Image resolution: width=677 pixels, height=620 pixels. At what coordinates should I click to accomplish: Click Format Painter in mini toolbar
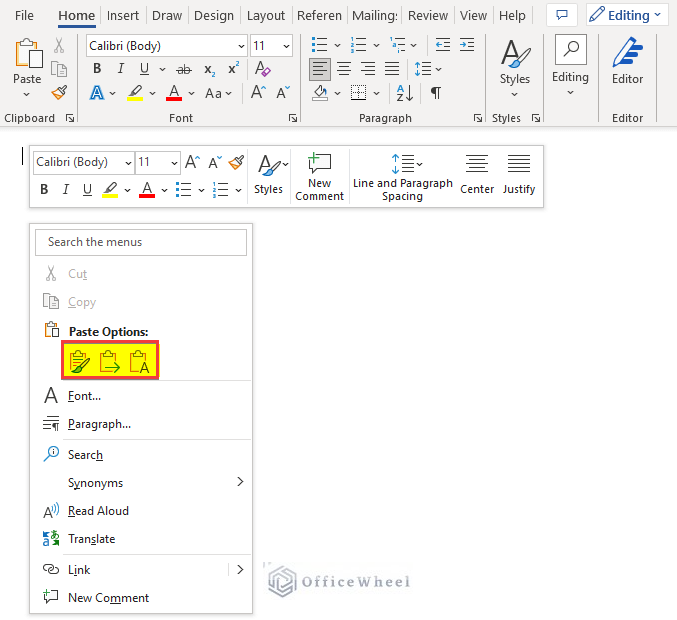(237, 162)
